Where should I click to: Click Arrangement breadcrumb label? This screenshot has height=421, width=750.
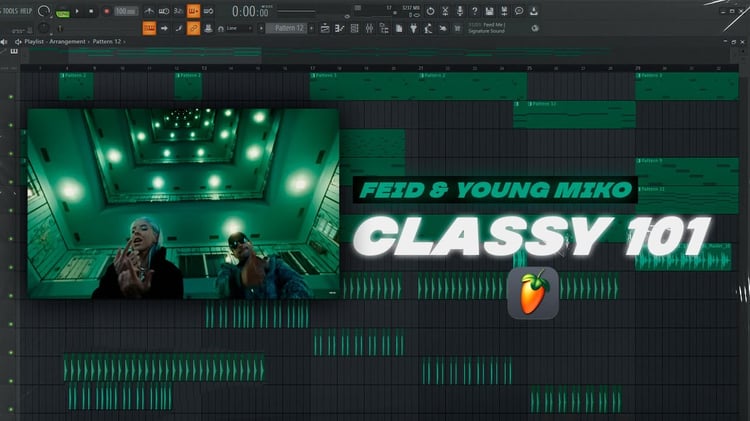point(67,42)
